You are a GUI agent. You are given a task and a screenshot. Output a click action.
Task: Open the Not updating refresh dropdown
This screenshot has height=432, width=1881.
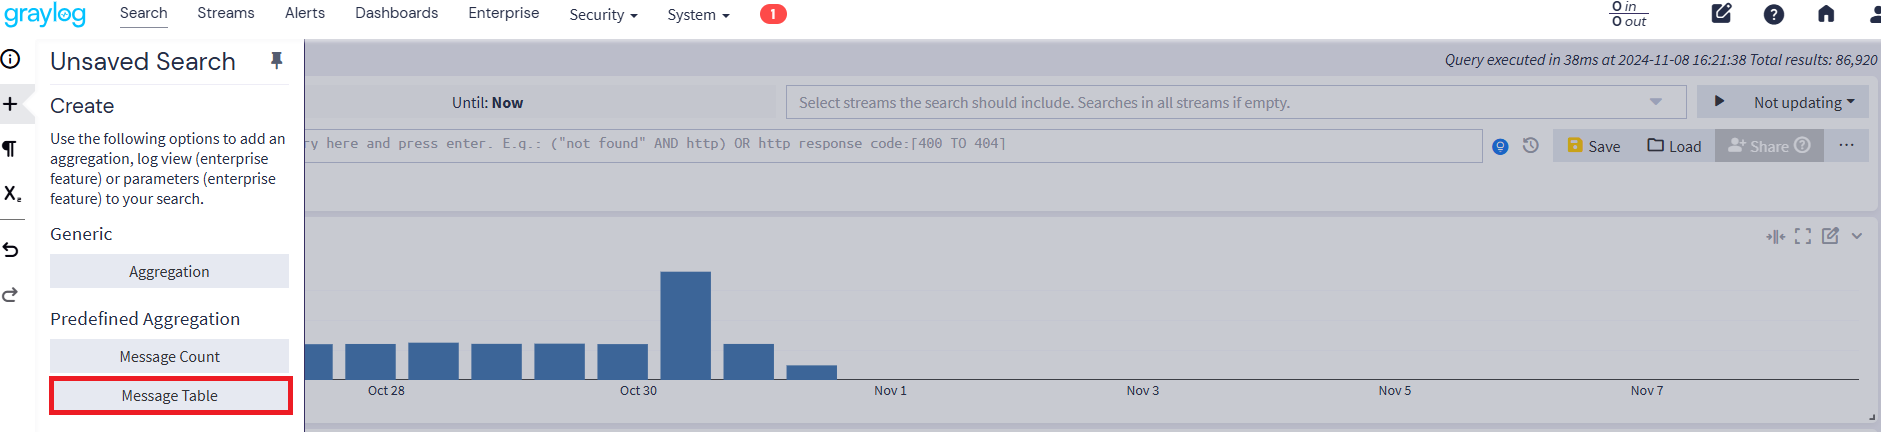(1803, 102)
